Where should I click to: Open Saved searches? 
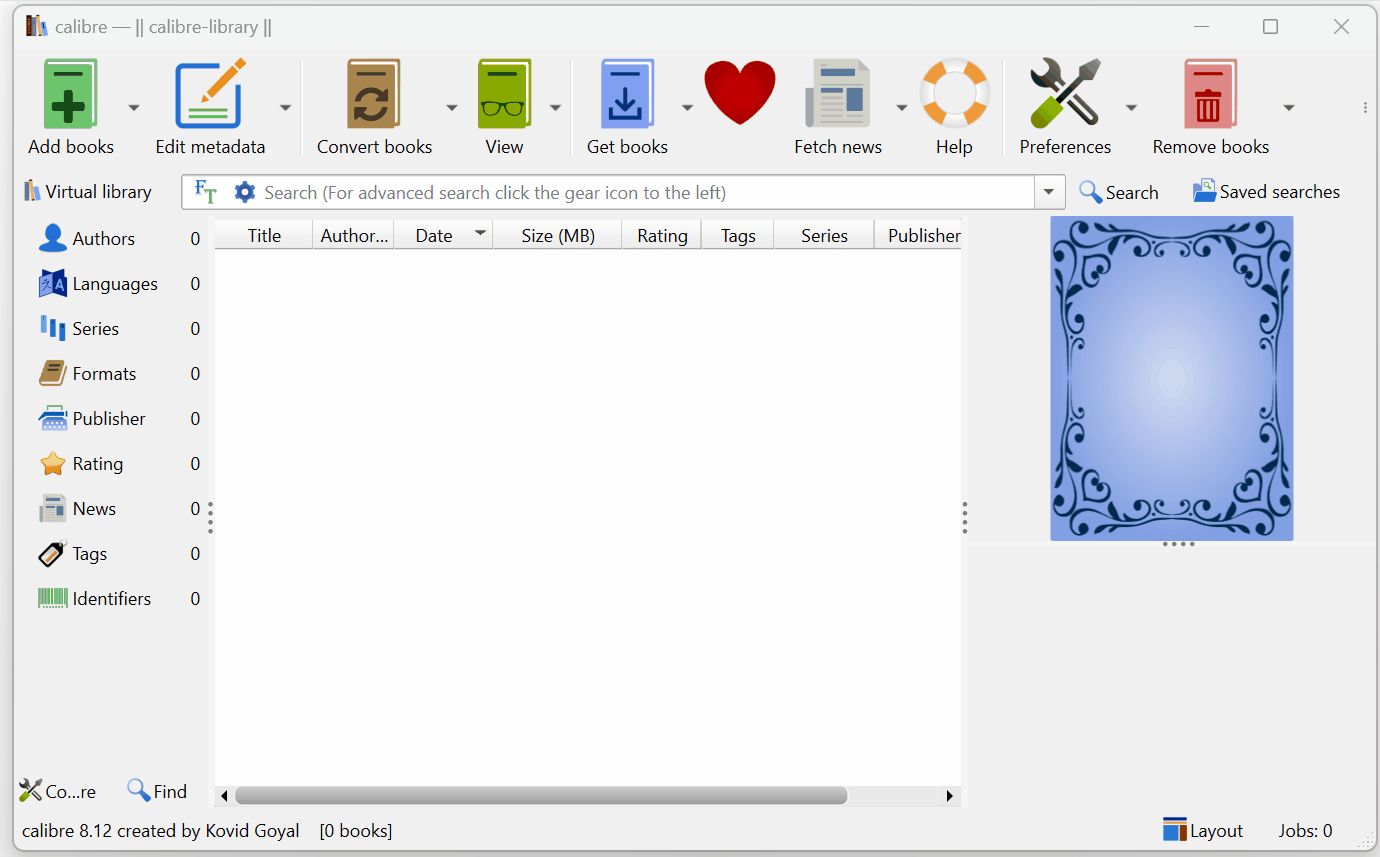point(1266,191)
